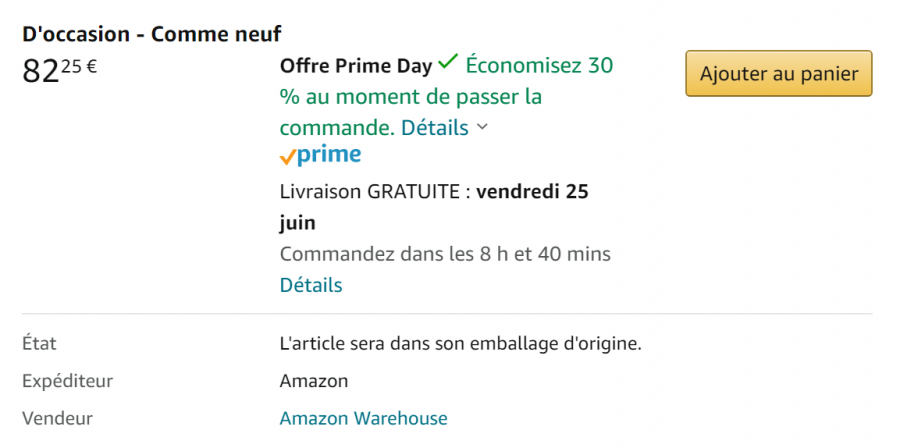
Task: Select the D'occasion - Comme neuf heading
Action: (x=151, y=33)
